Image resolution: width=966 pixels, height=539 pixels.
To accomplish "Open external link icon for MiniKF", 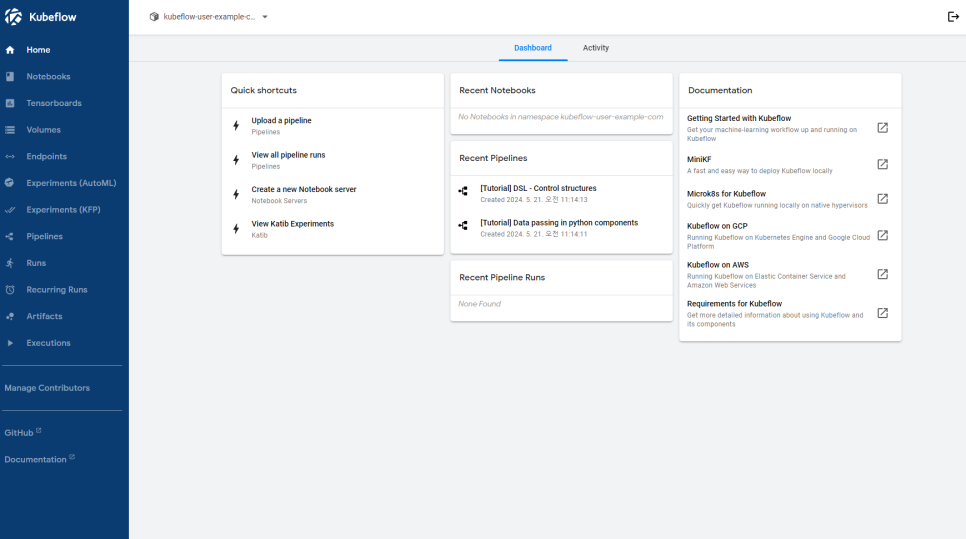I will point(883,164).
